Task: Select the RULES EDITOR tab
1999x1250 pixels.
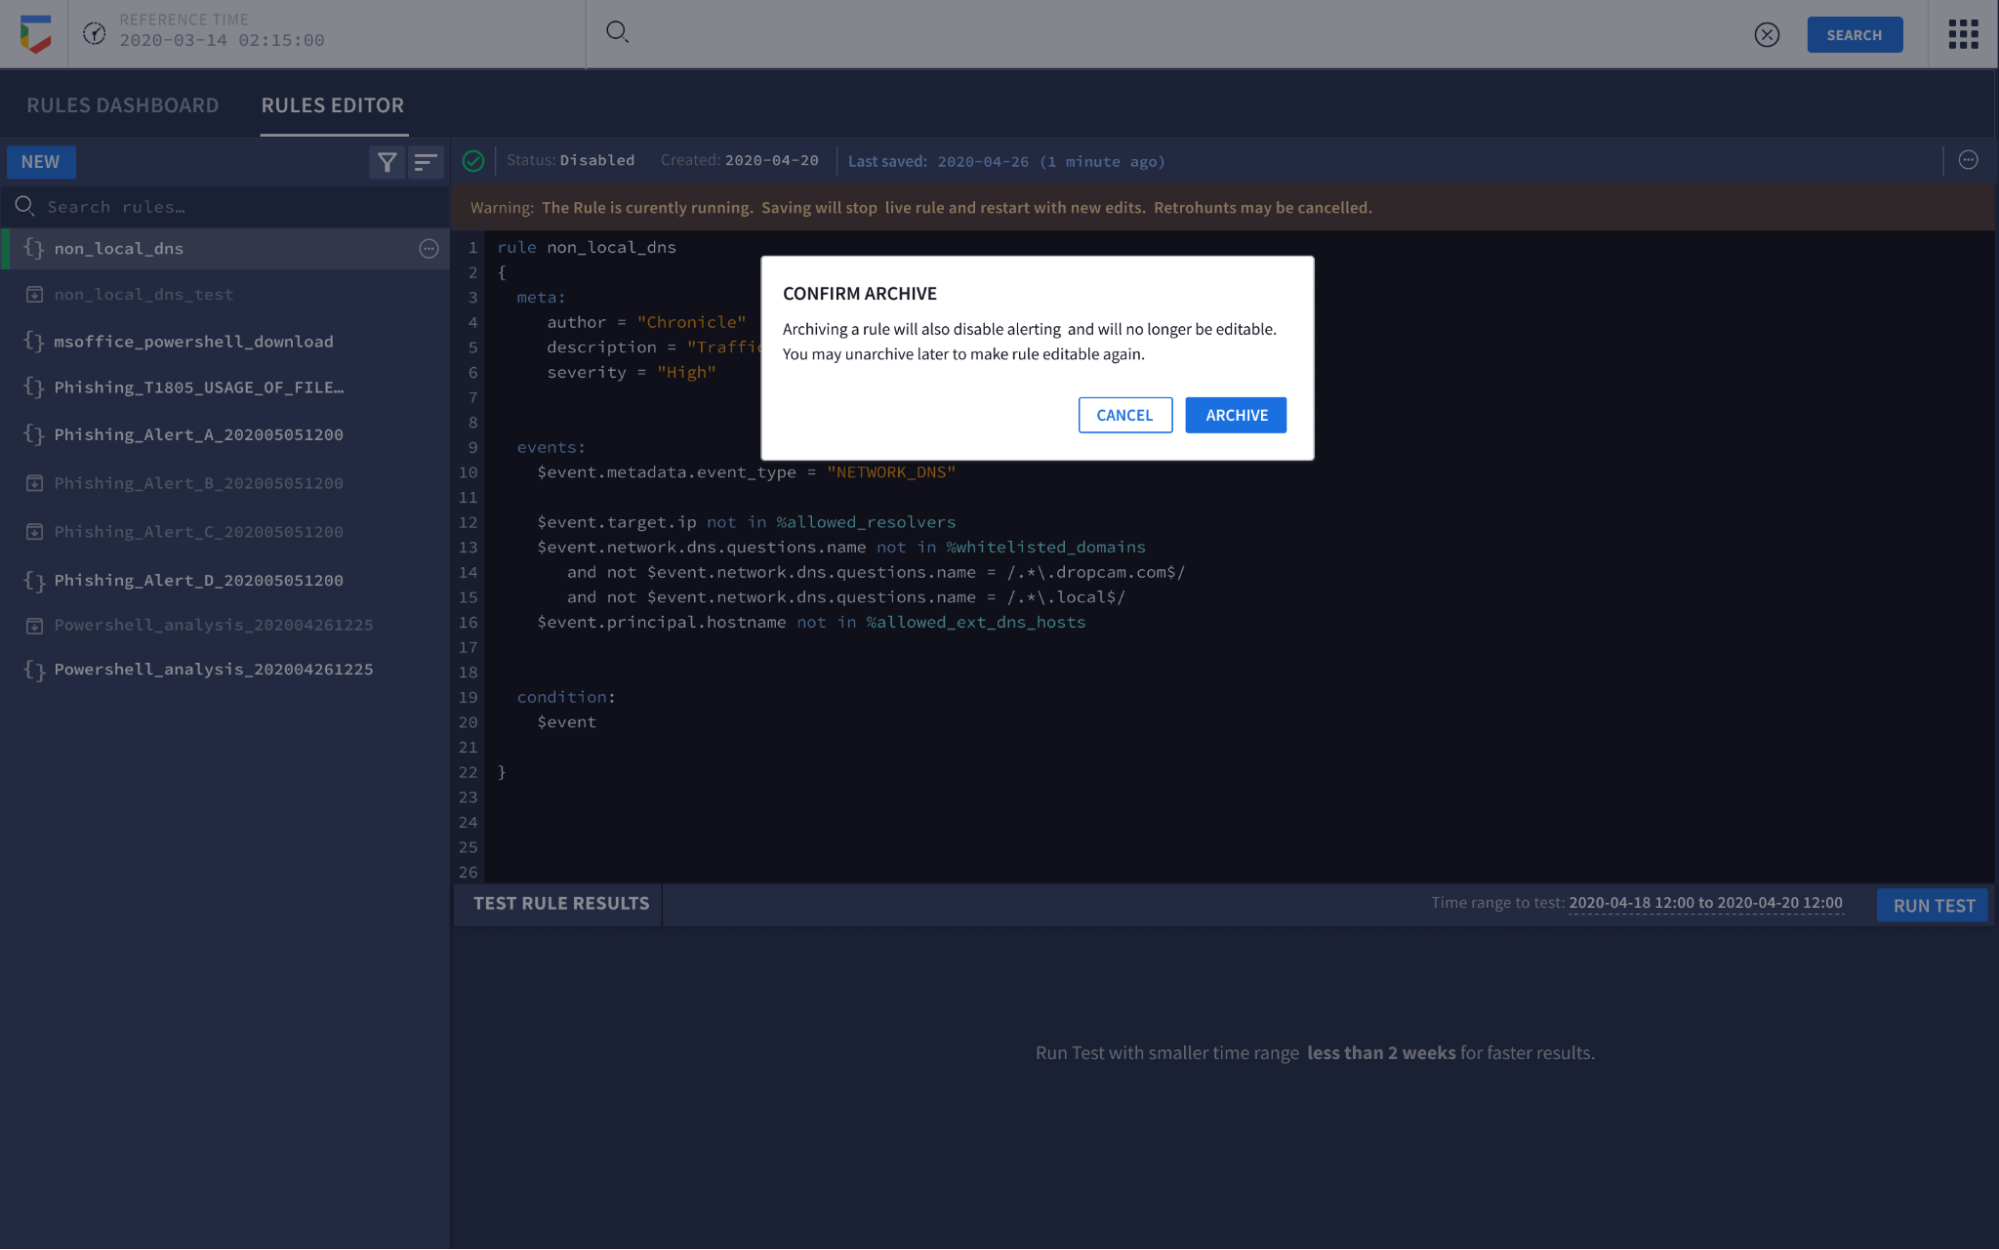Action: pyautogui.click(x=331, y=104)
